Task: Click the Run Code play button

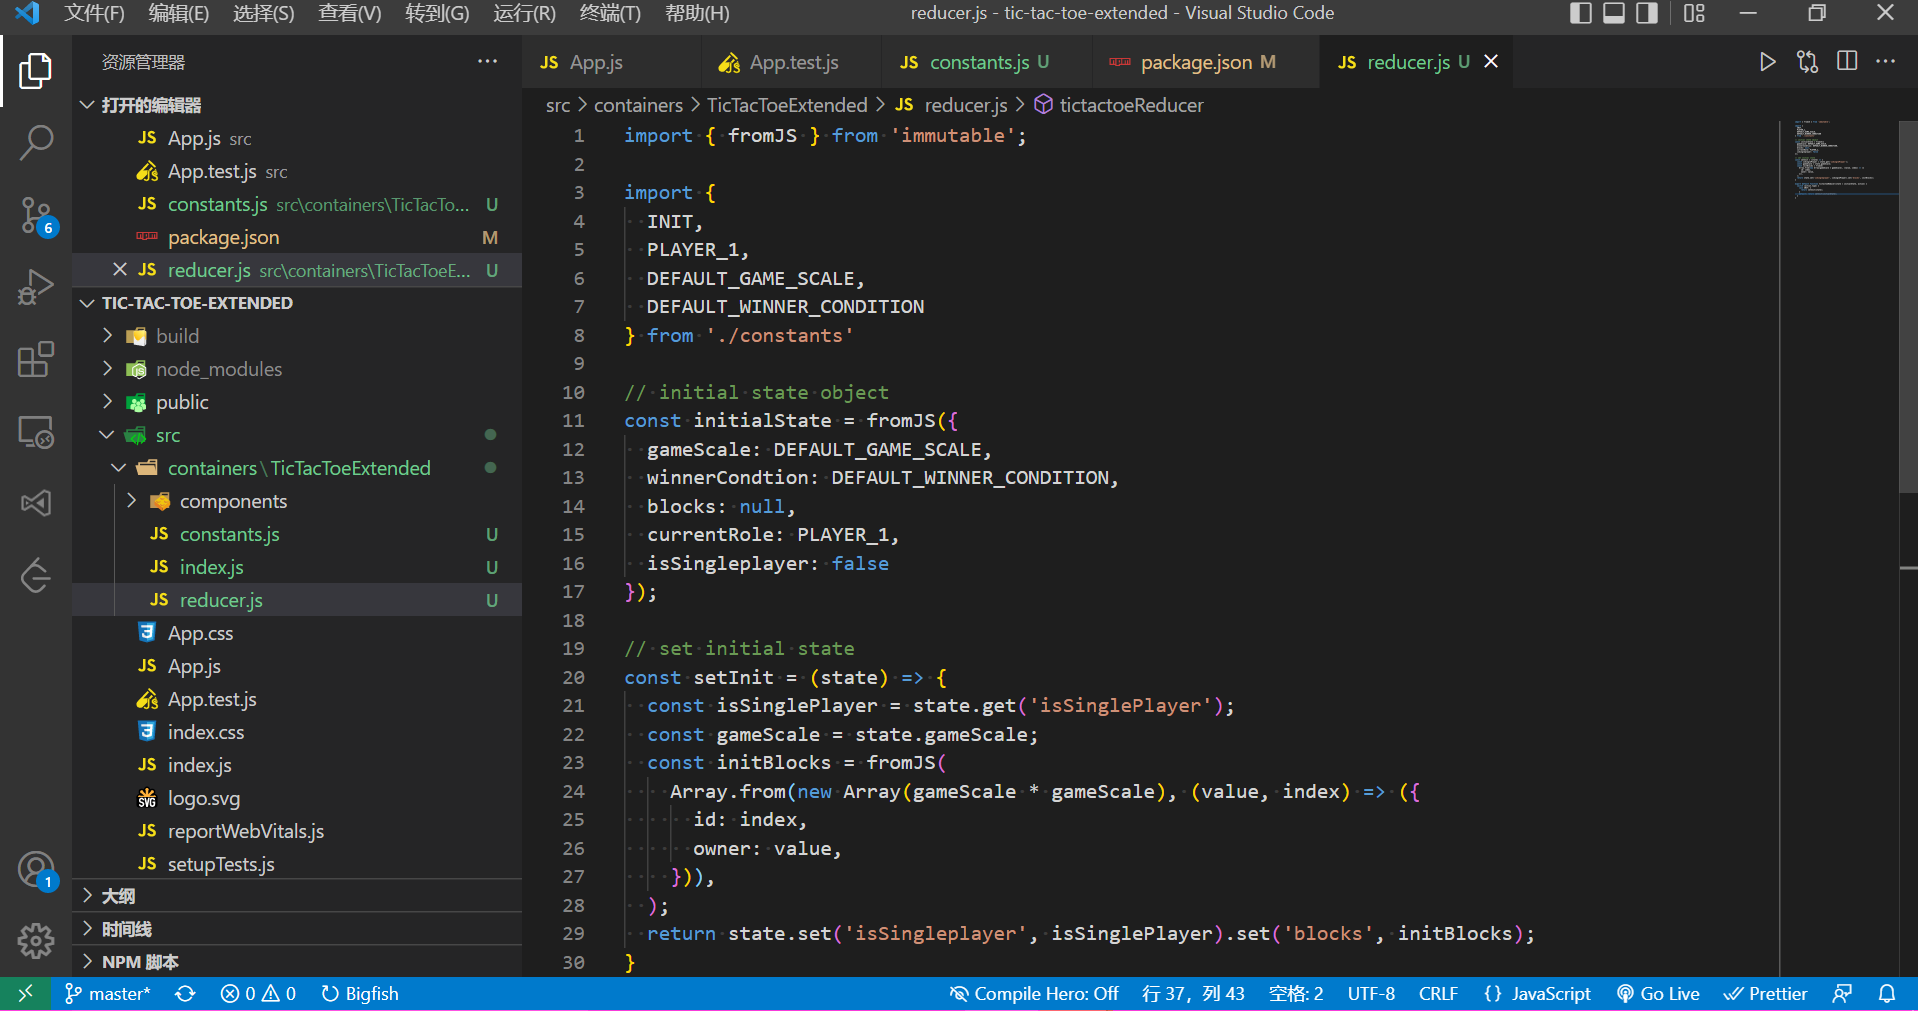Action: point(1767,62)
